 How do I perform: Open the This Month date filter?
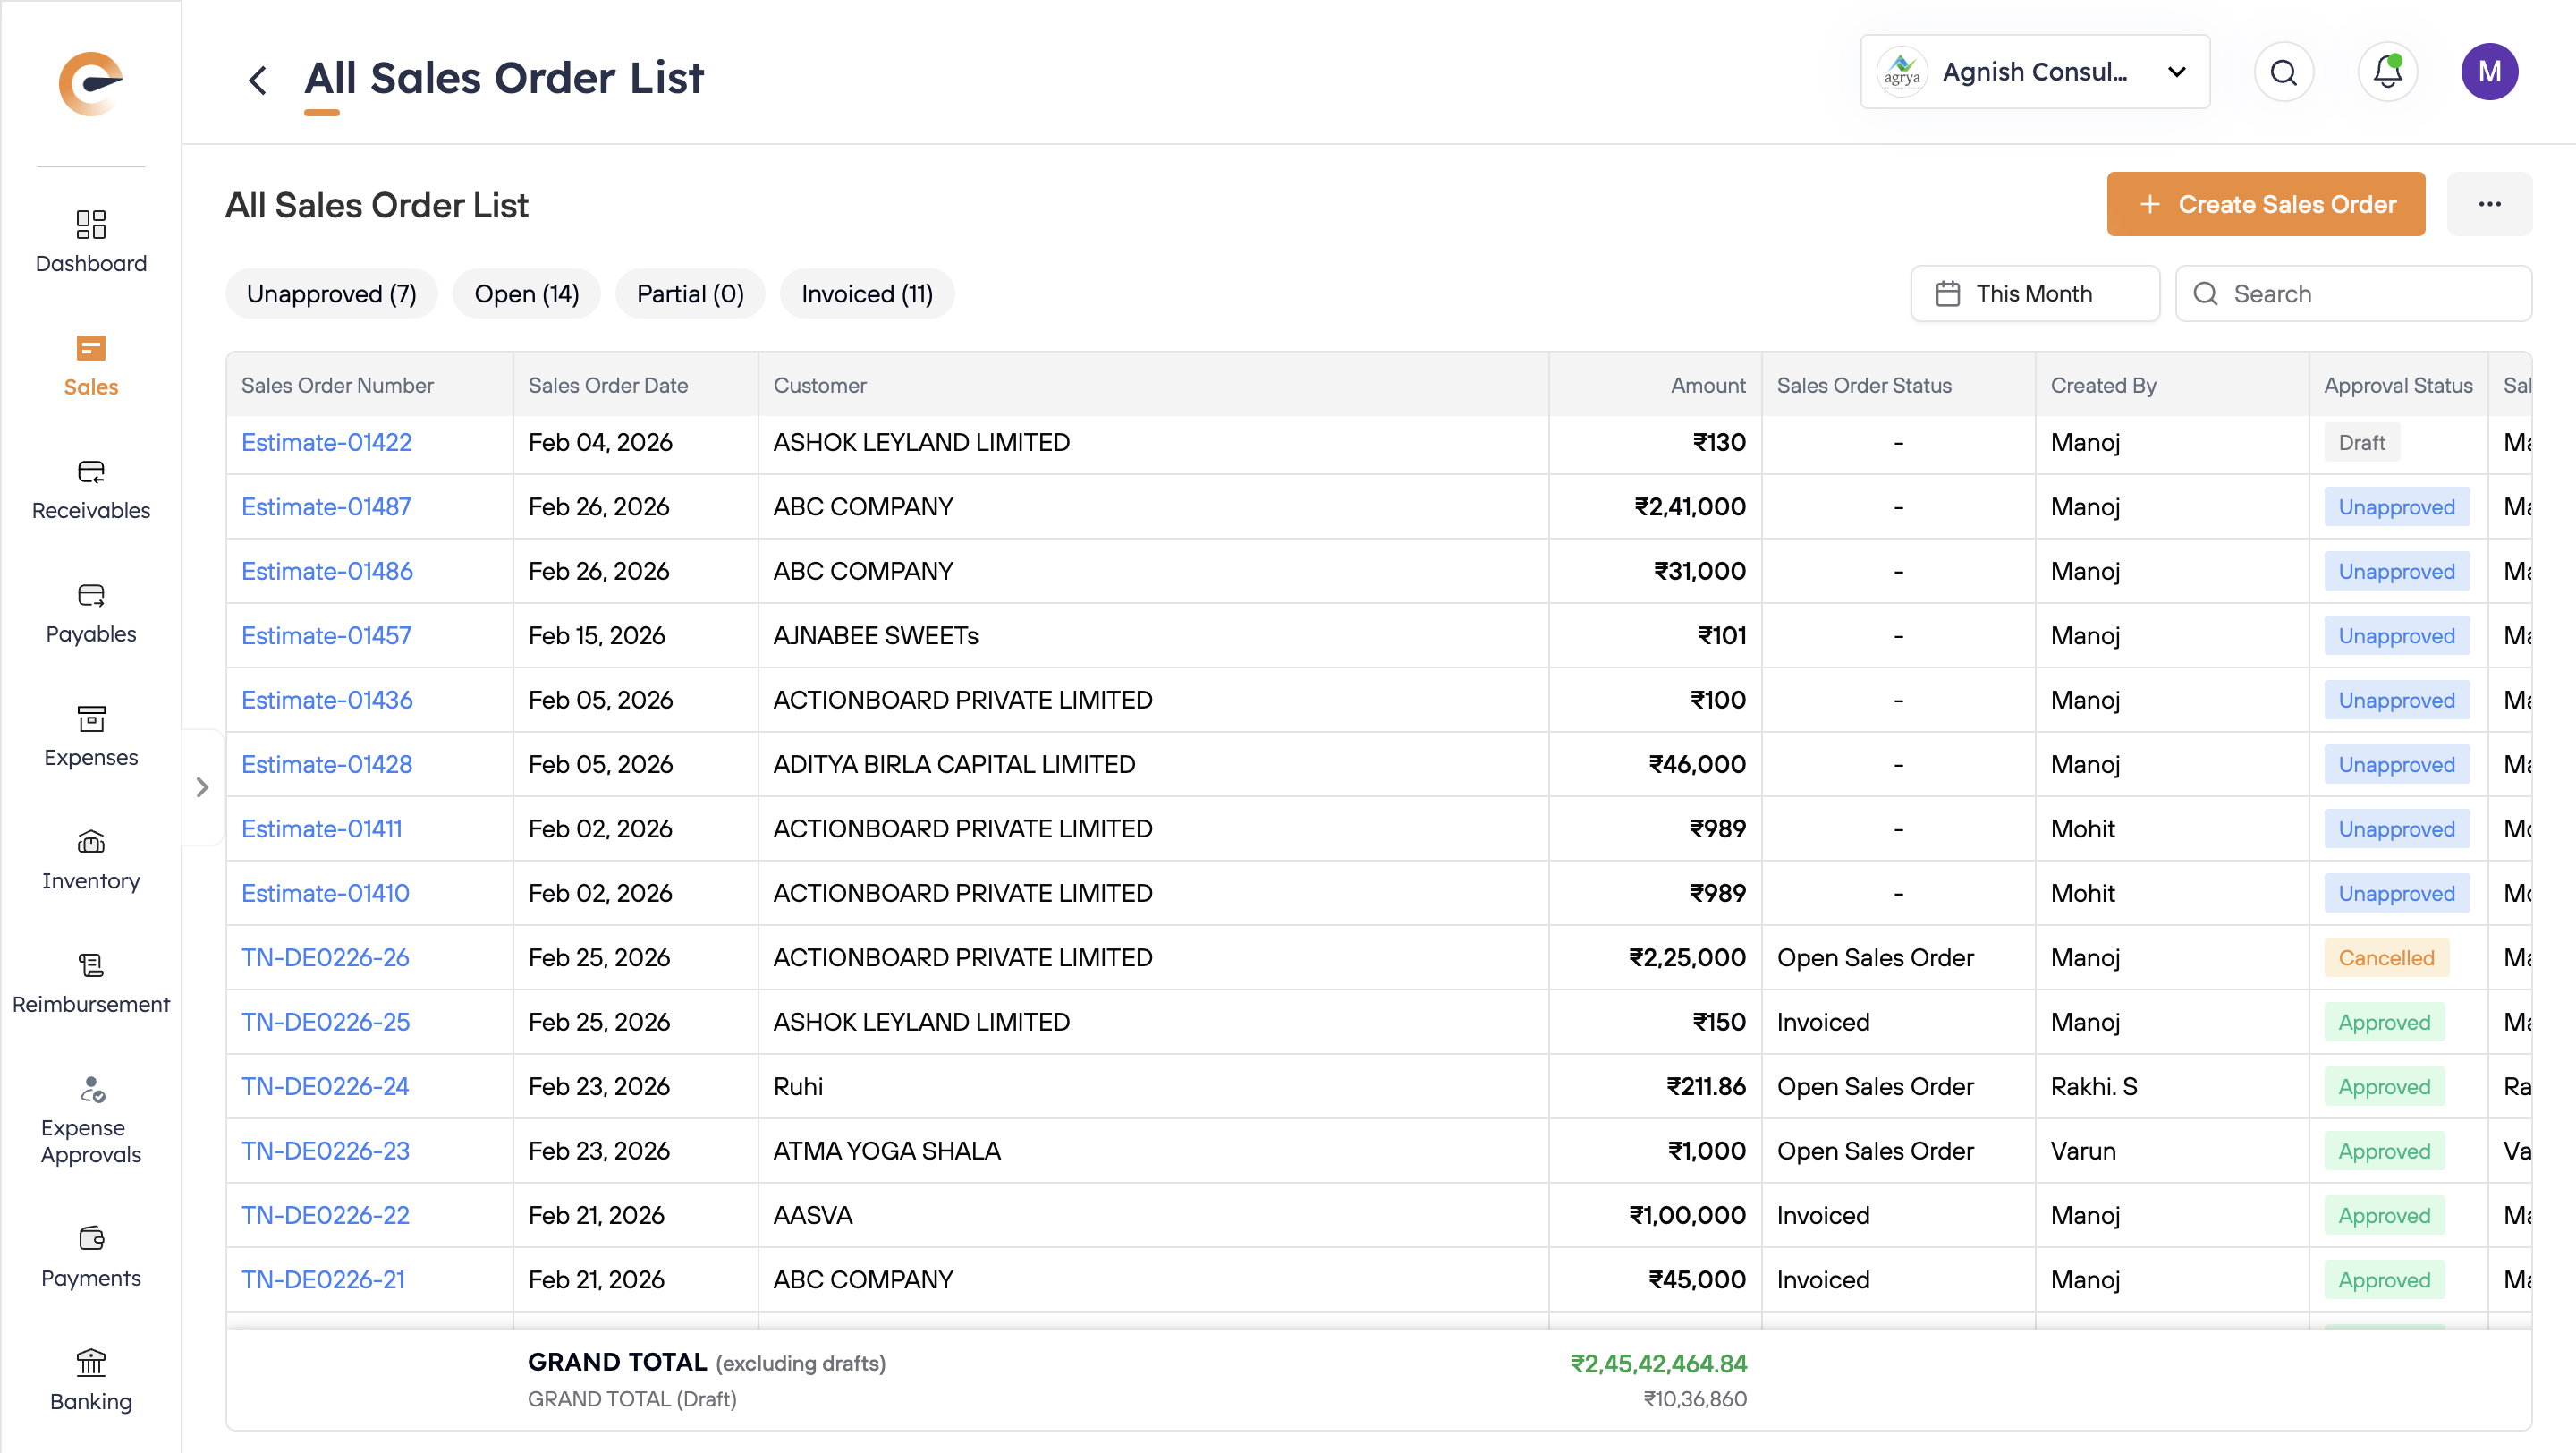click(x=2034, y=293)
